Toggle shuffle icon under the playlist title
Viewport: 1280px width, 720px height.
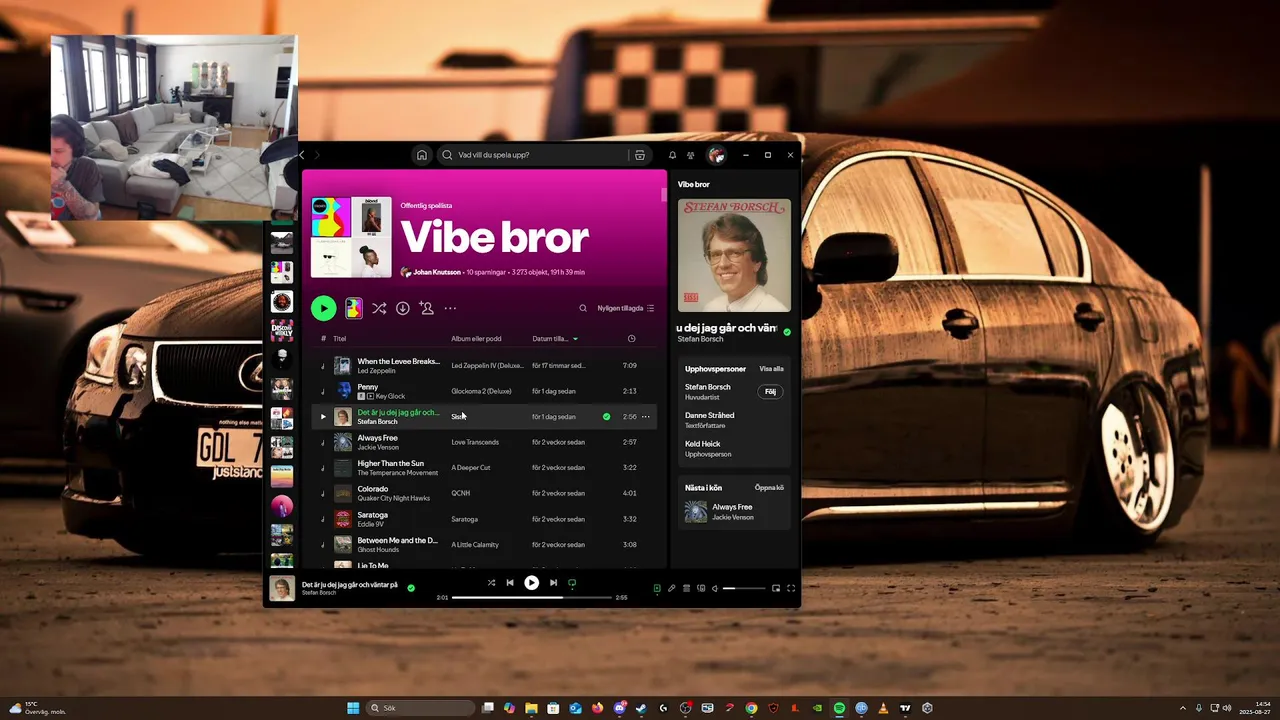pos(379,308)
